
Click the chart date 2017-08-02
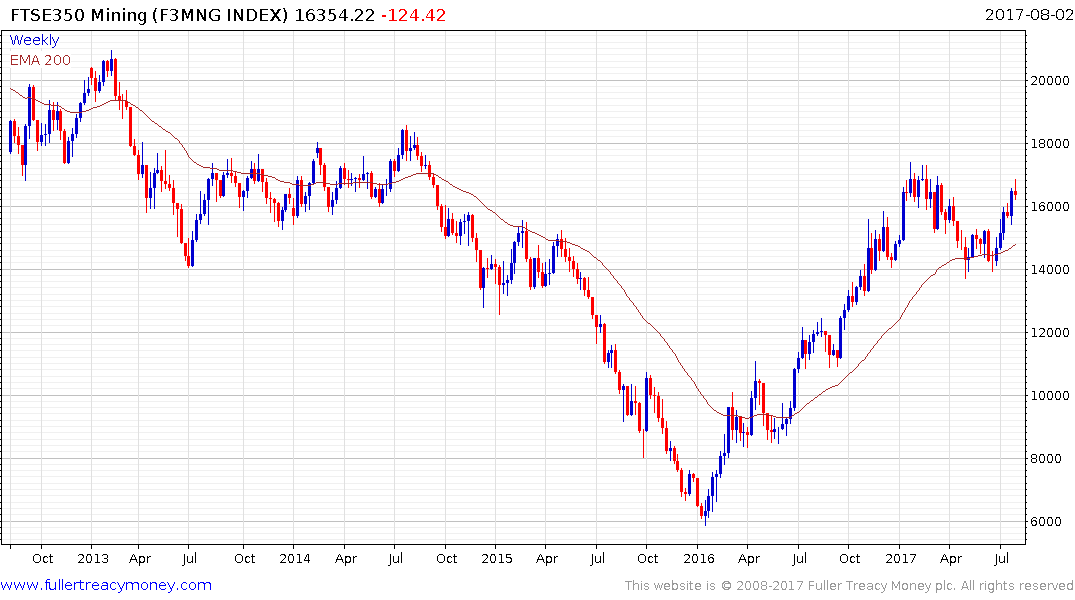[x=1028, y=15]
